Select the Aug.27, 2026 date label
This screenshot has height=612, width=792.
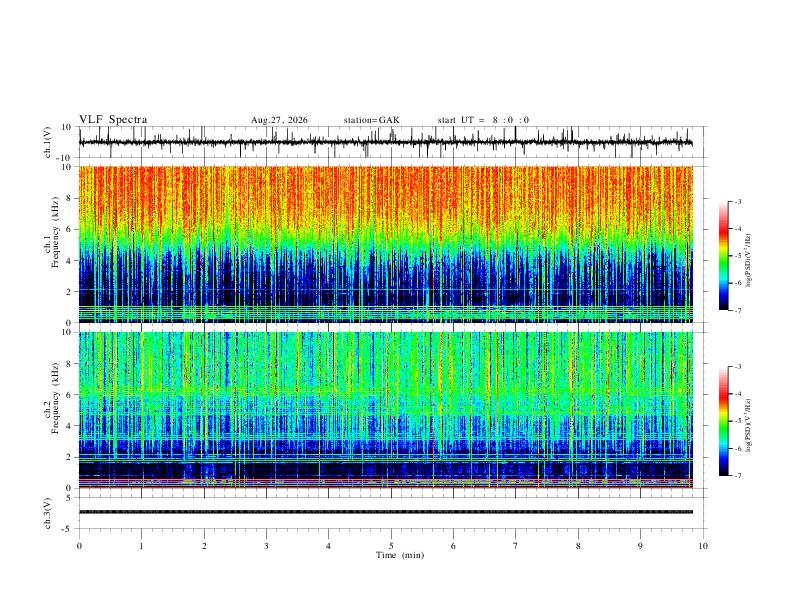click(x=279, y=120)
